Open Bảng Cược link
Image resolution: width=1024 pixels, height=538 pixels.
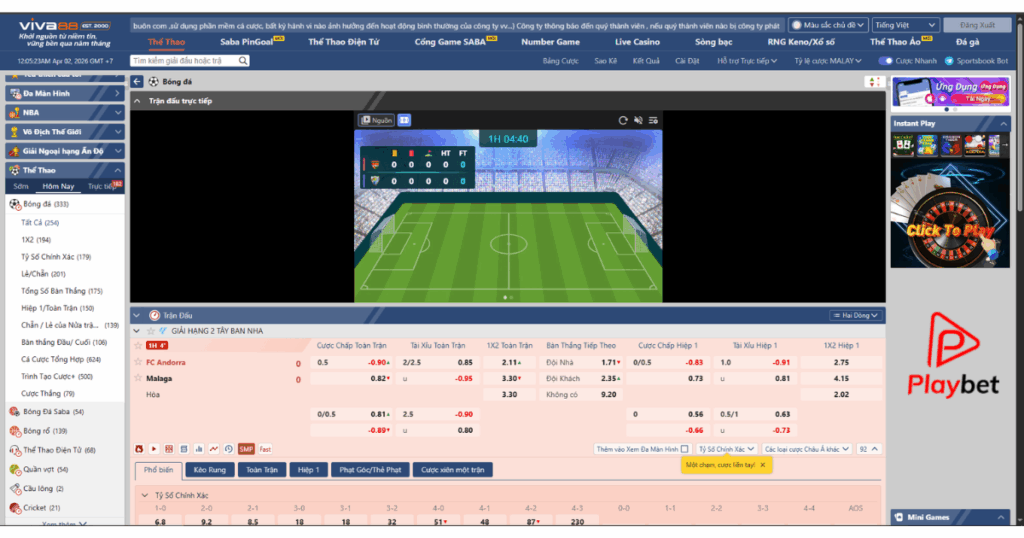560,61
